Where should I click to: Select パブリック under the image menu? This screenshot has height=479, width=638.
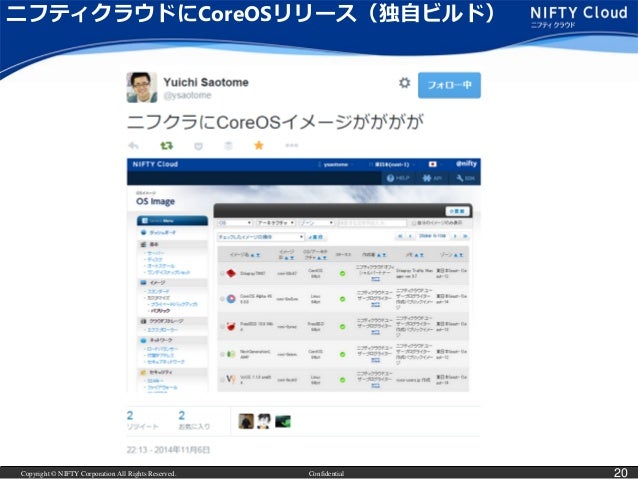pyautogui.click(x=160, y=311)
